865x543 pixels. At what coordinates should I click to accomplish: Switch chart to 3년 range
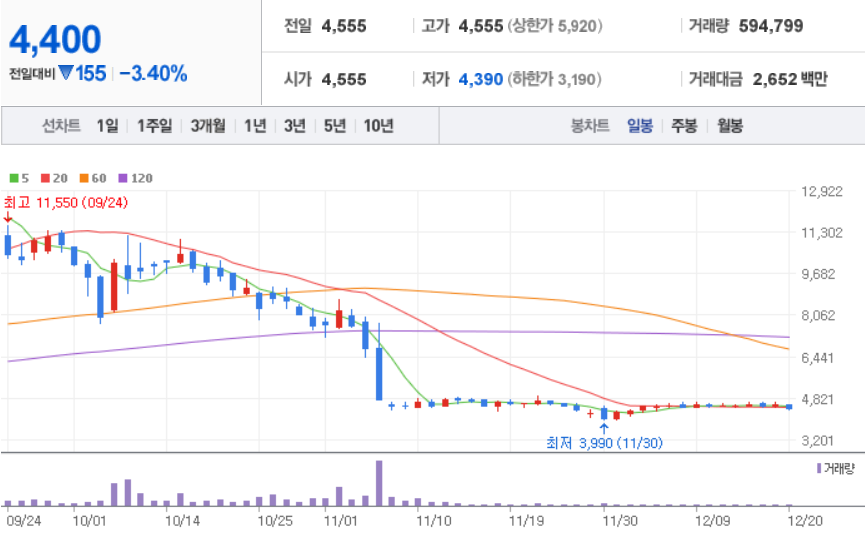point(295,126)
